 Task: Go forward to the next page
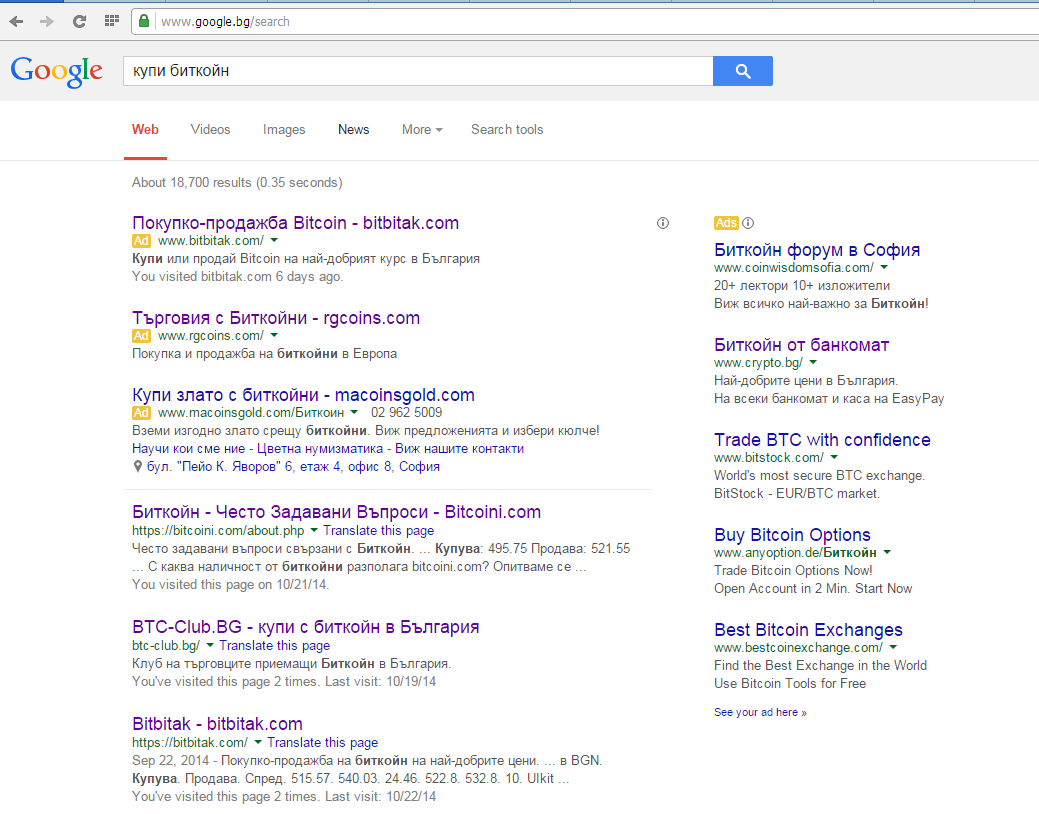click(x=47, y=22)
